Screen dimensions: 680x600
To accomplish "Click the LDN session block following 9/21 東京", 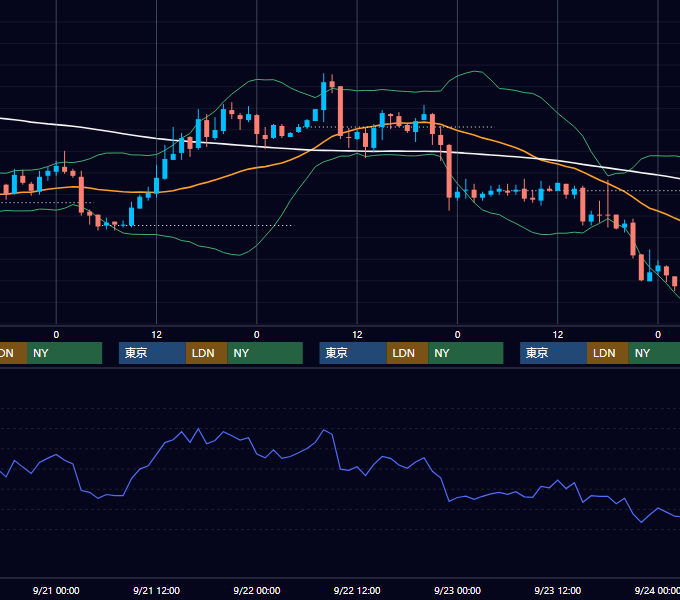I will [206, 353].
